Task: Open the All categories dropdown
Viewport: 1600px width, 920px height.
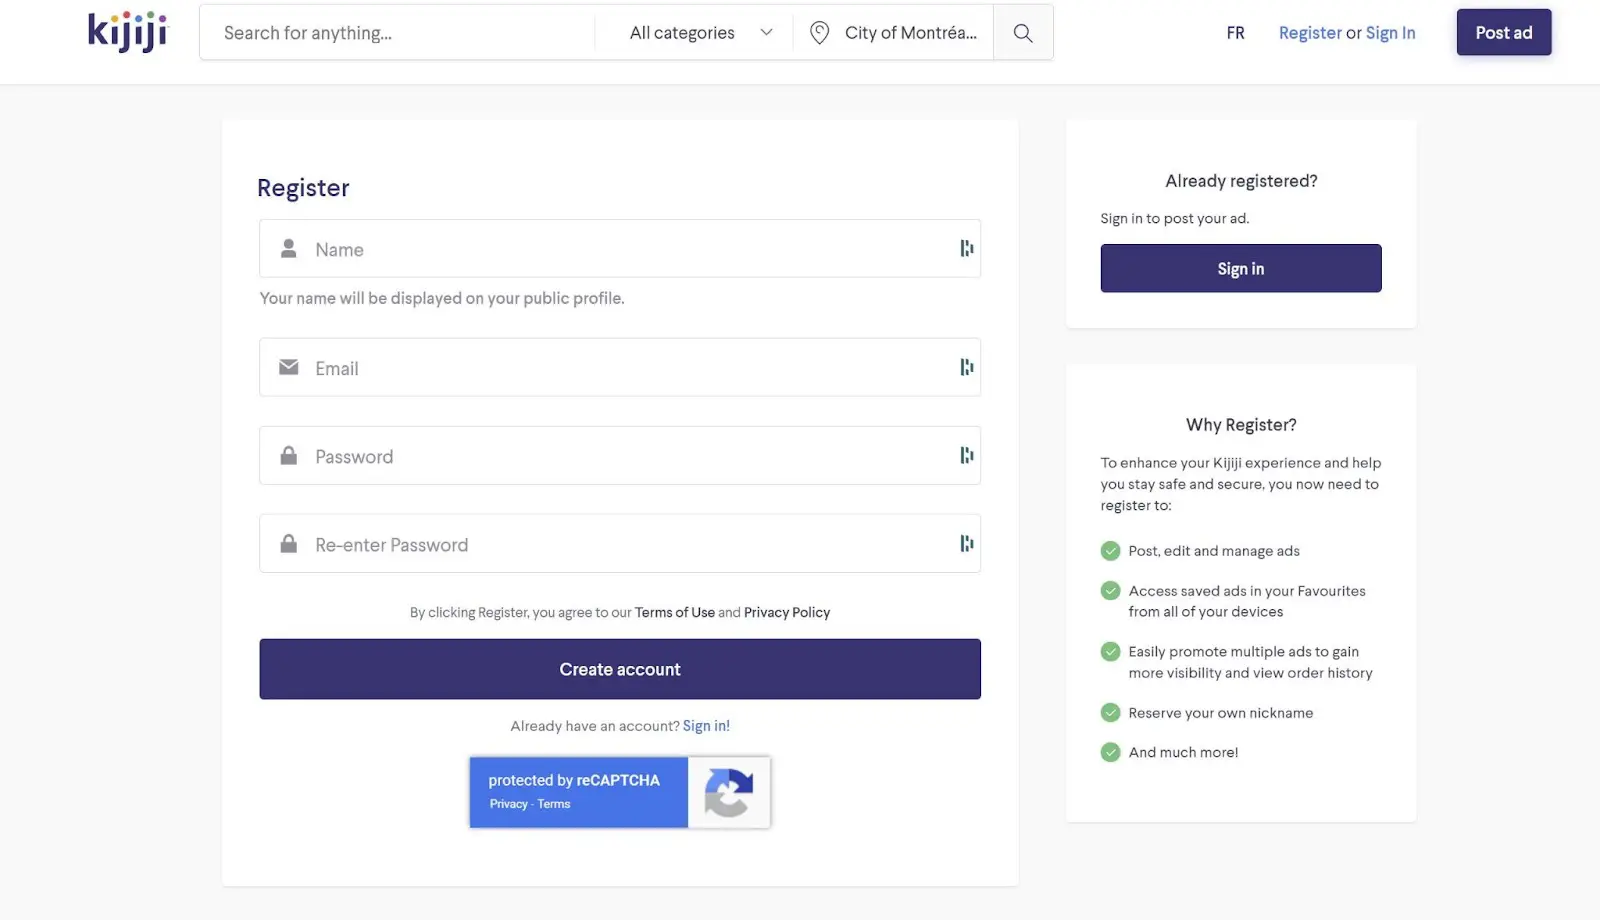Action: pos(701,33)
